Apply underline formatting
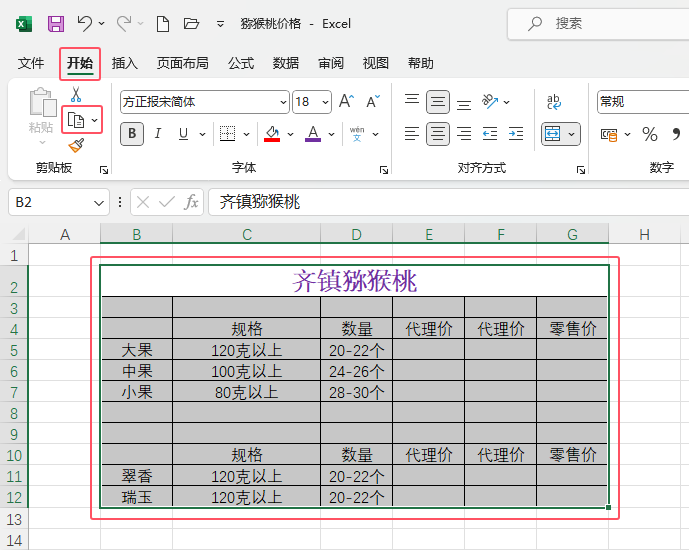The height and width of the screenshot is (550, 689). point(184,134)
